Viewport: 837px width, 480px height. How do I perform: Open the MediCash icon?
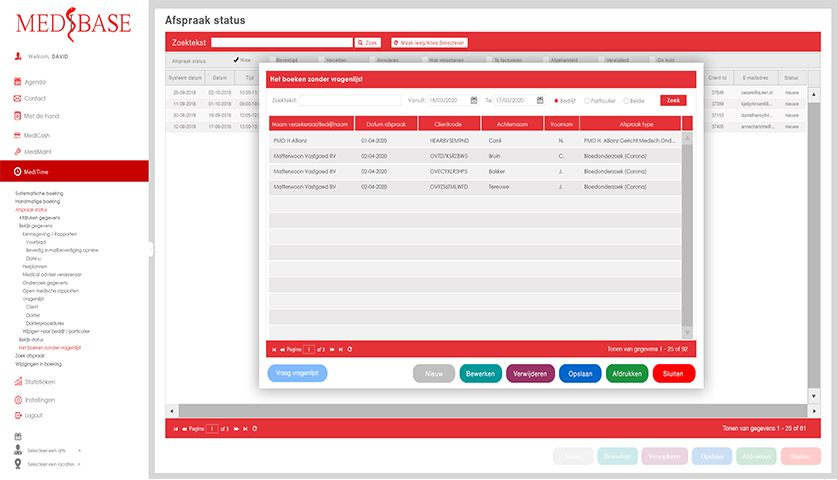coord(17,135)
